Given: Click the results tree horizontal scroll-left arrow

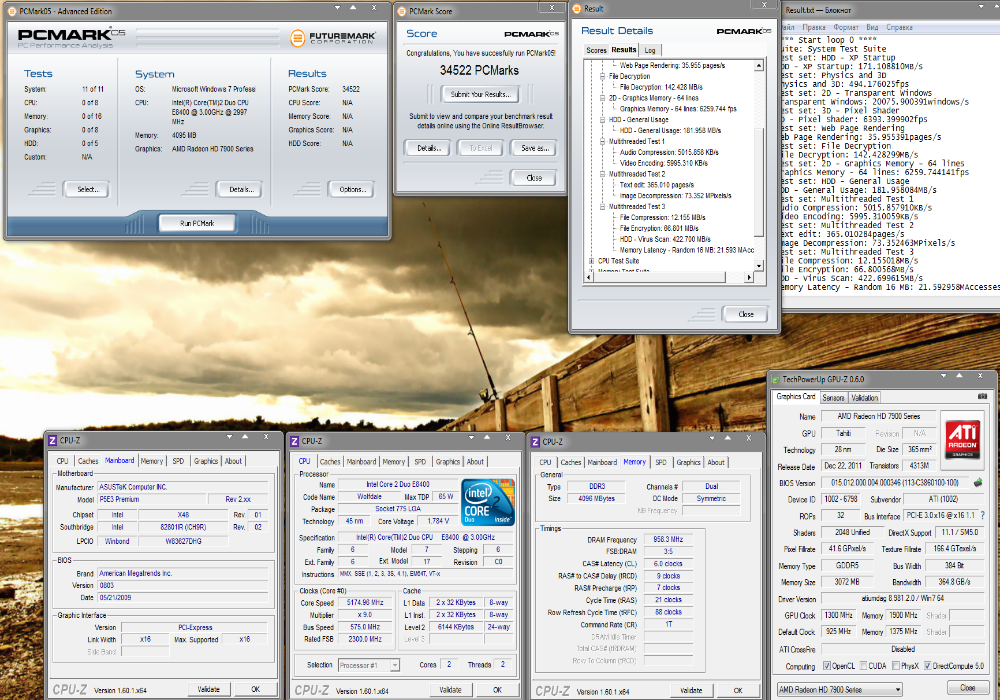Looking at the screenshot, I should 590,277.
